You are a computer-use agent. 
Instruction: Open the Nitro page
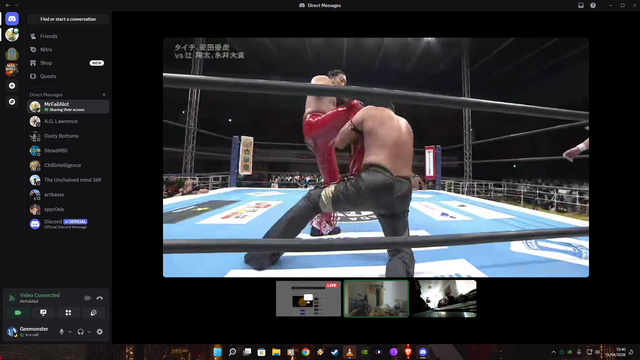(x=68, y=49)
